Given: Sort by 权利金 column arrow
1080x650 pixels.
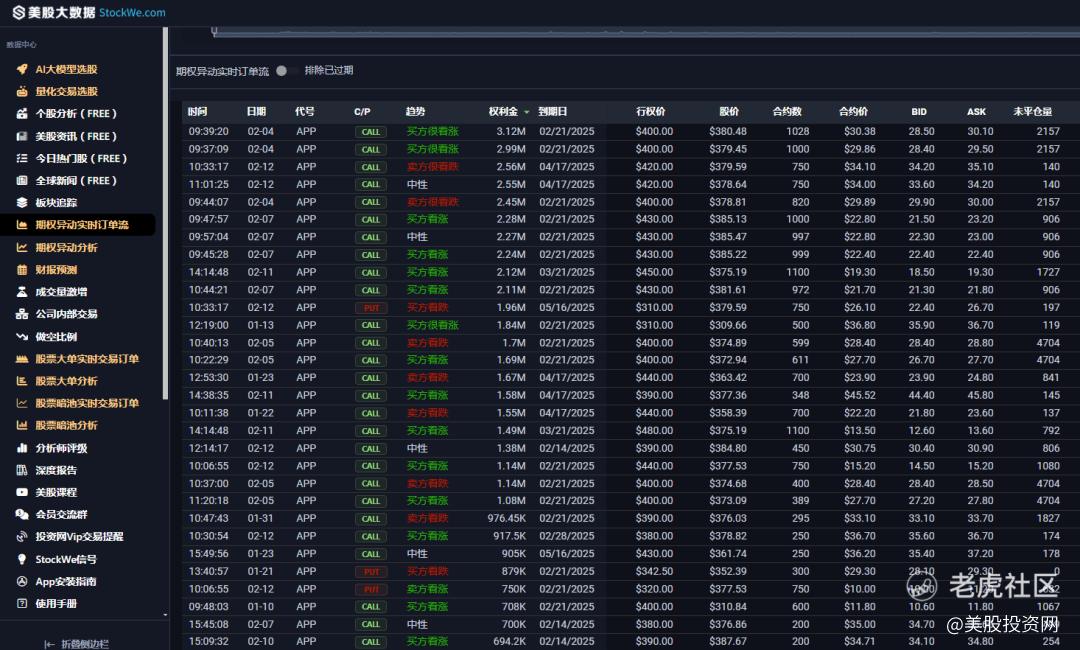Looking at the screenshot, I should tap(527, 112).
